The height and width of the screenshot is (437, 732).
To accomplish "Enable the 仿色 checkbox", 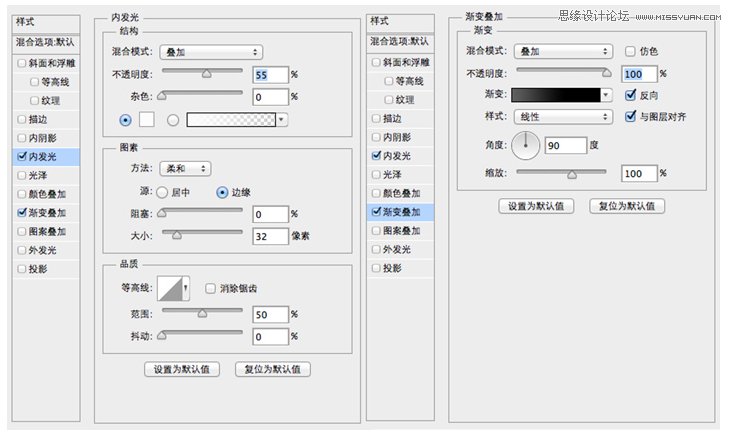I will click(630, 51).
